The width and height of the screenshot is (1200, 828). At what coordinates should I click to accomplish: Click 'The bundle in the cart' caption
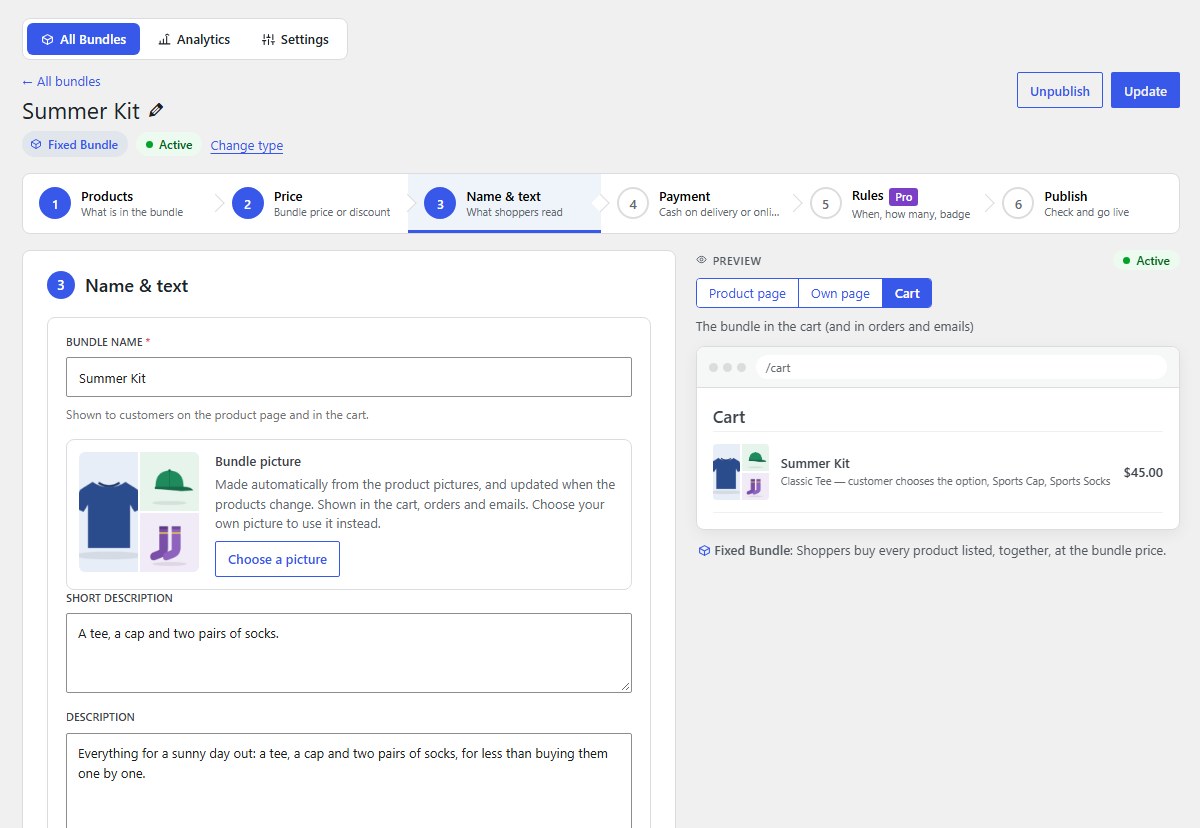[835, 326]
